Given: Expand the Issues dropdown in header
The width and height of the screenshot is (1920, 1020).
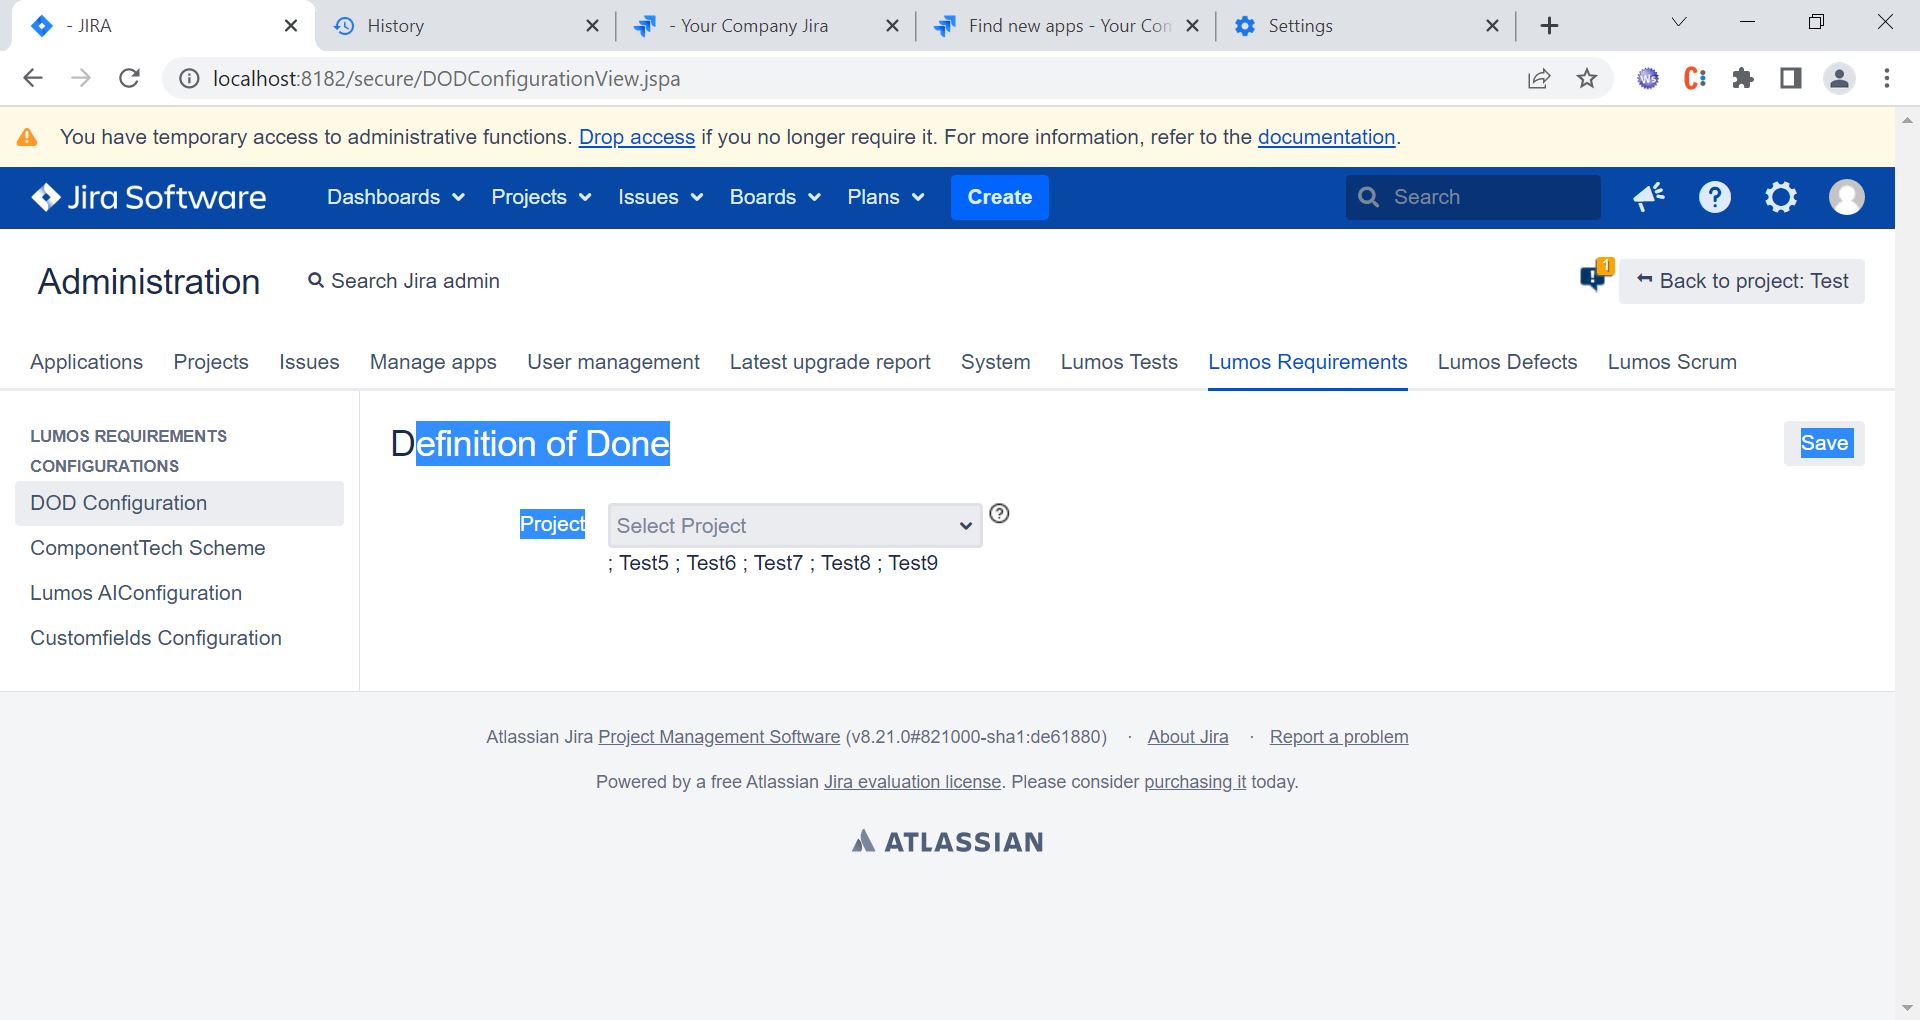Looking at the screenshot, I should pos(660,197).
